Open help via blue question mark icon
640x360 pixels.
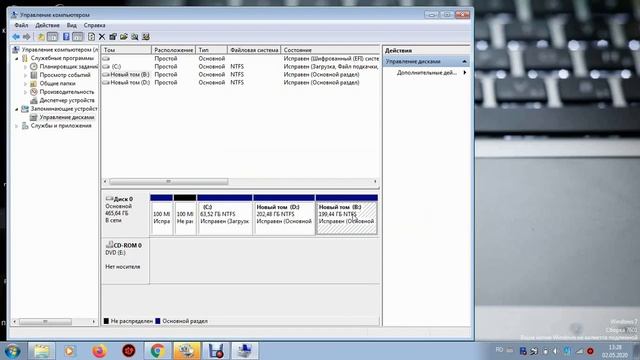tap(66, 37)
